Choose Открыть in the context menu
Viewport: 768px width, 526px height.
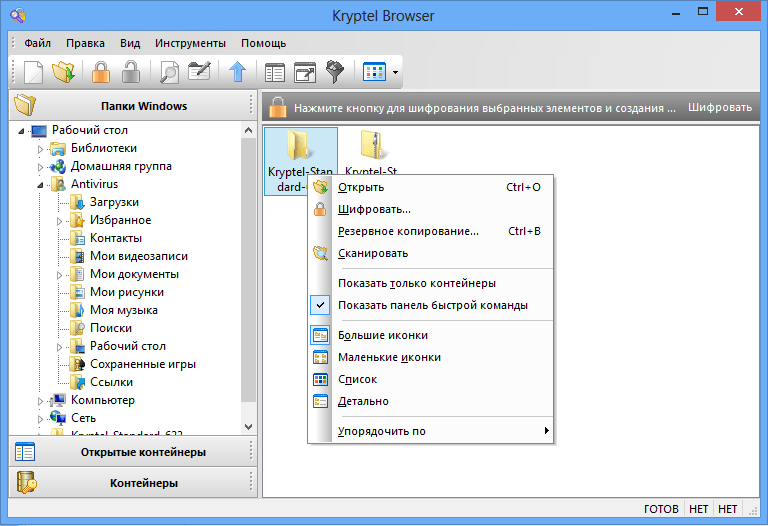click(431, 187)
